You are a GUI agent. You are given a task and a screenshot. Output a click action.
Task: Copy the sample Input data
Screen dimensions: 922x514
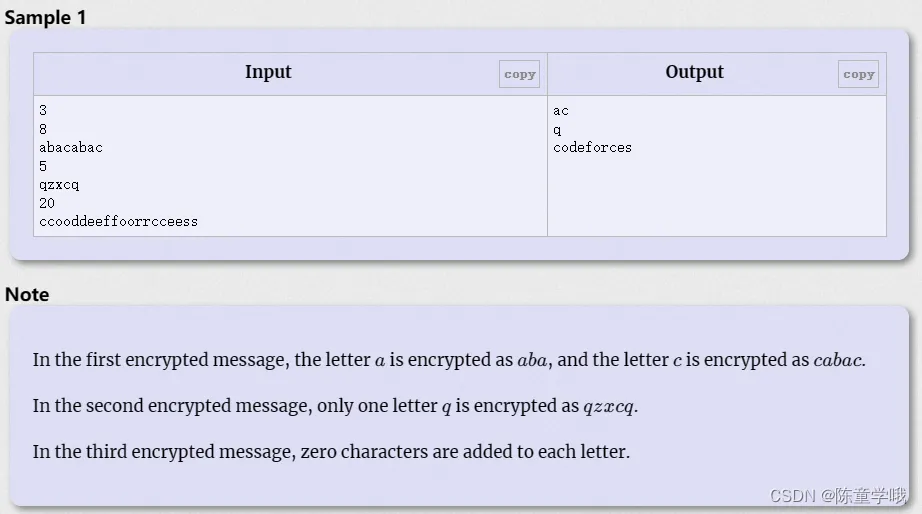(x=519, y=74)
